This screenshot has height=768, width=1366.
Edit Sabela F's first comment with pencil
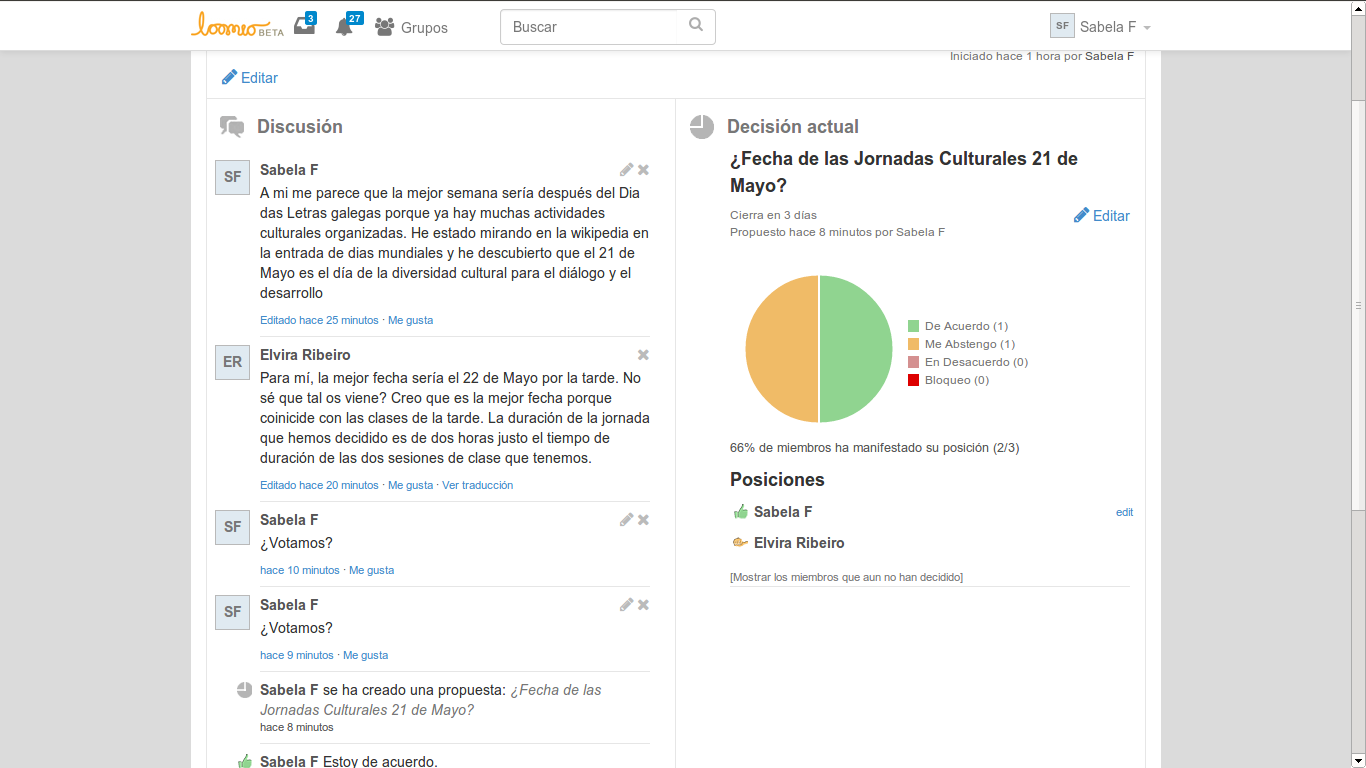click(626, 170)
